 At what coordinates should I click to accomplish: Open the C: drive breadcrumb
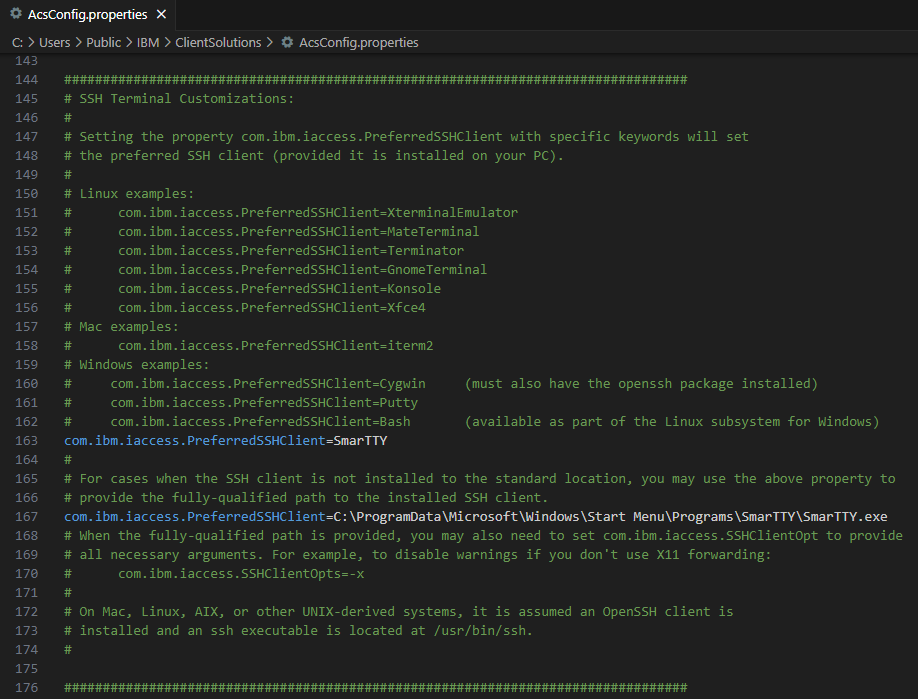(x=17, y=42)
